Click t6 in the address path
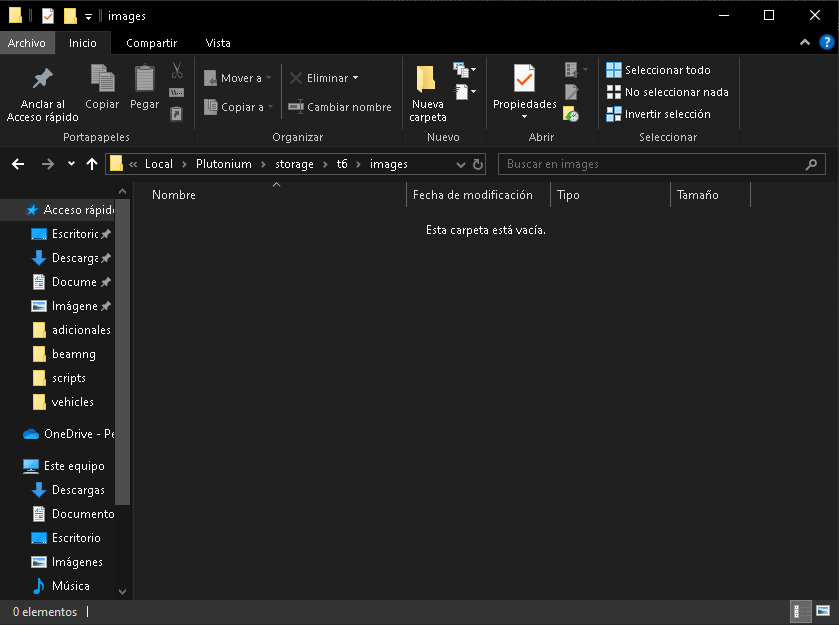The image size is (839, 625). tap(342, 164)
